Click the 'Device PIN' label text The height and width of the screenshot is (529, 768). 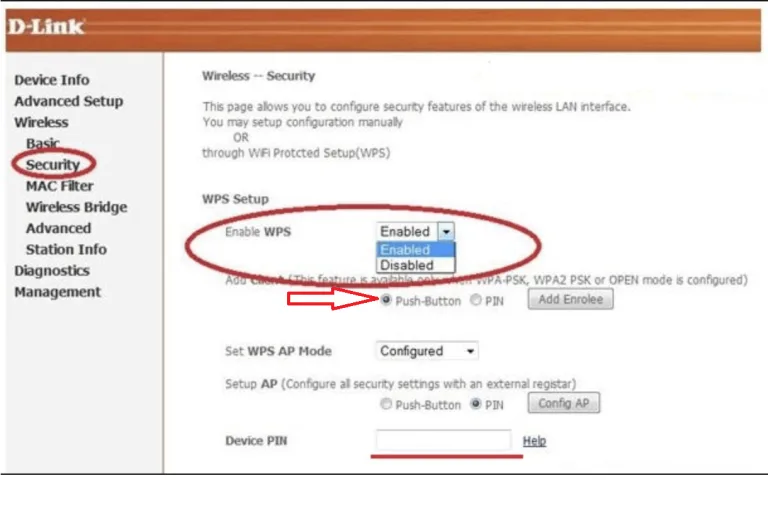(x=256, y=441)
